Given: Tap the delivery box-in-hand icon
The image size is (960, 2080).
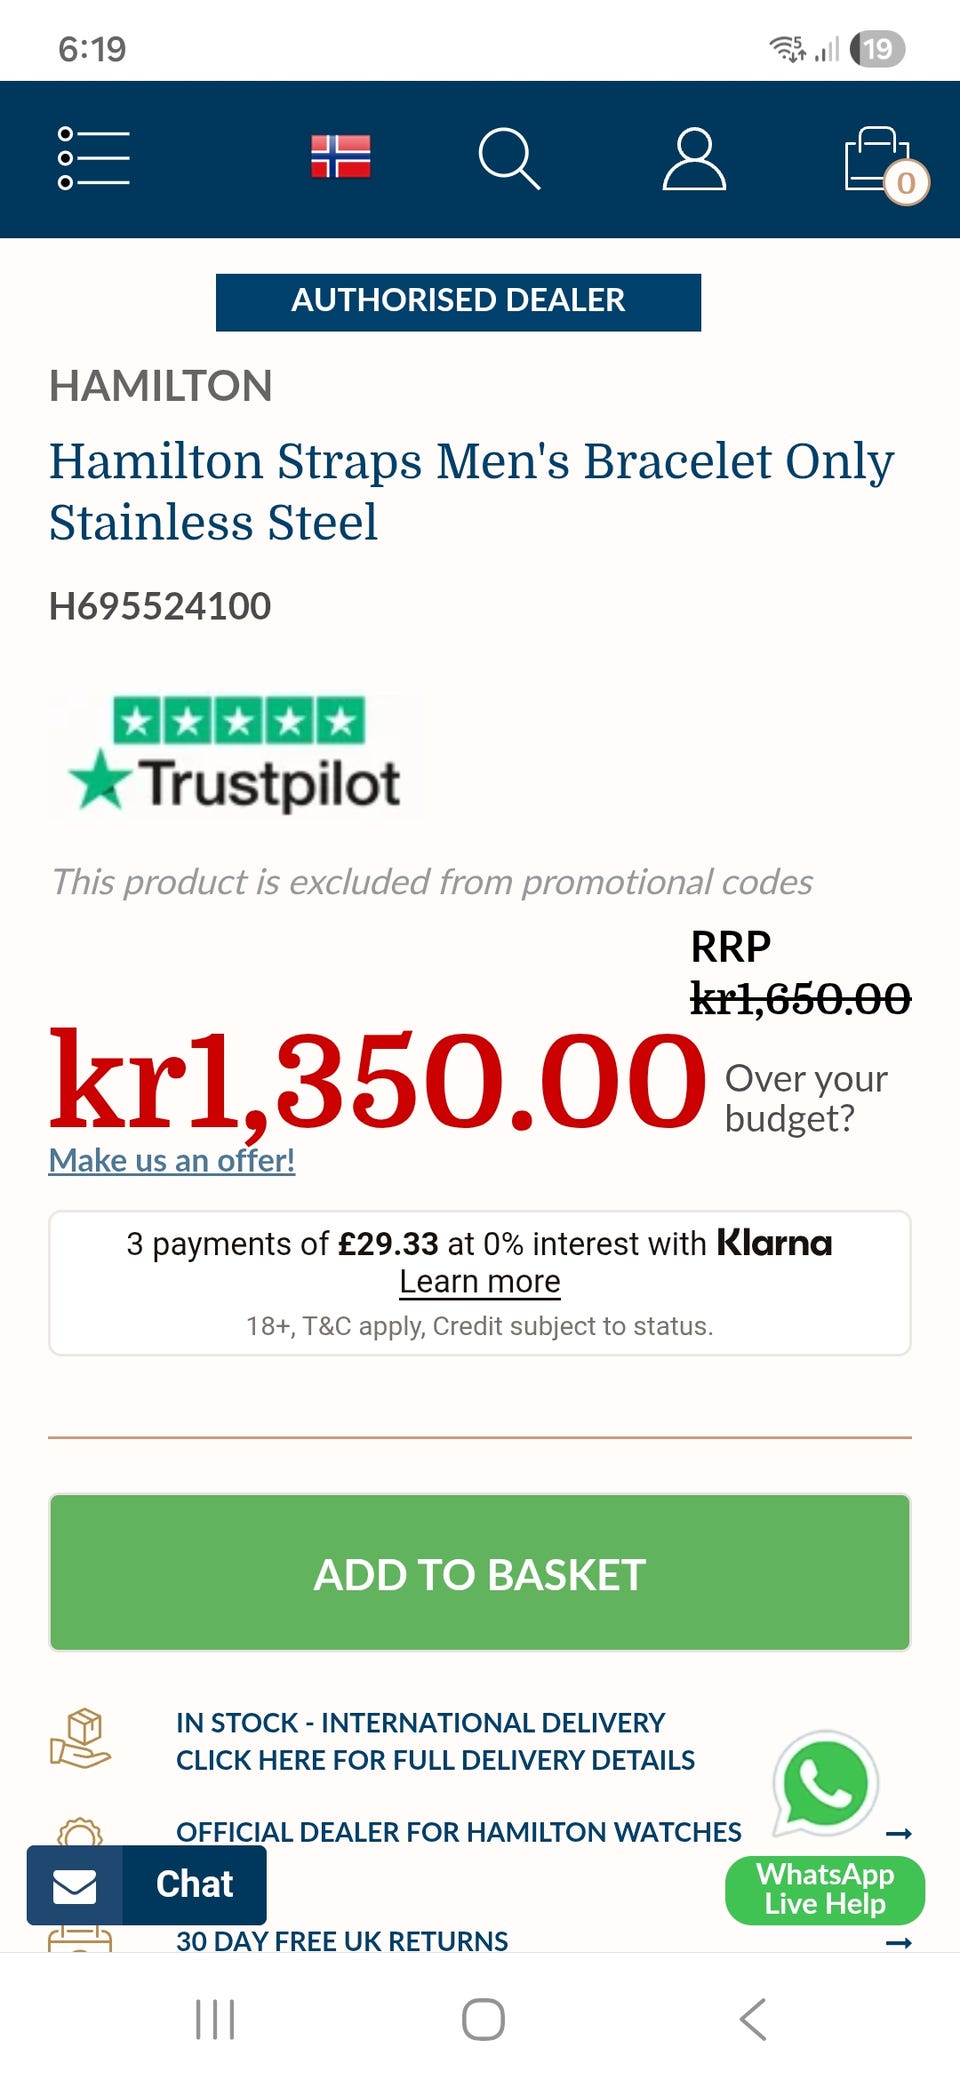Looking at the screenshot, I should click(81, 1740).
